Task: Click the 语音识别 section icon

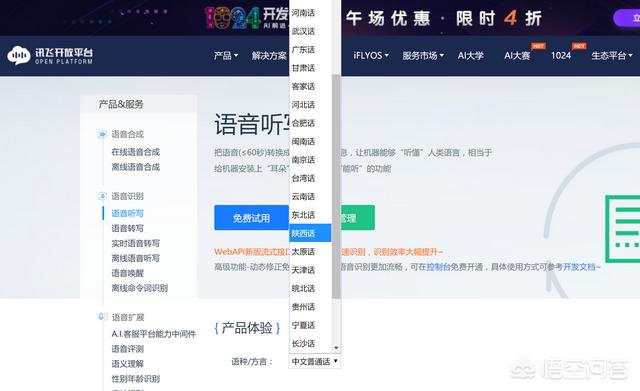Action: tap(102, 196)
